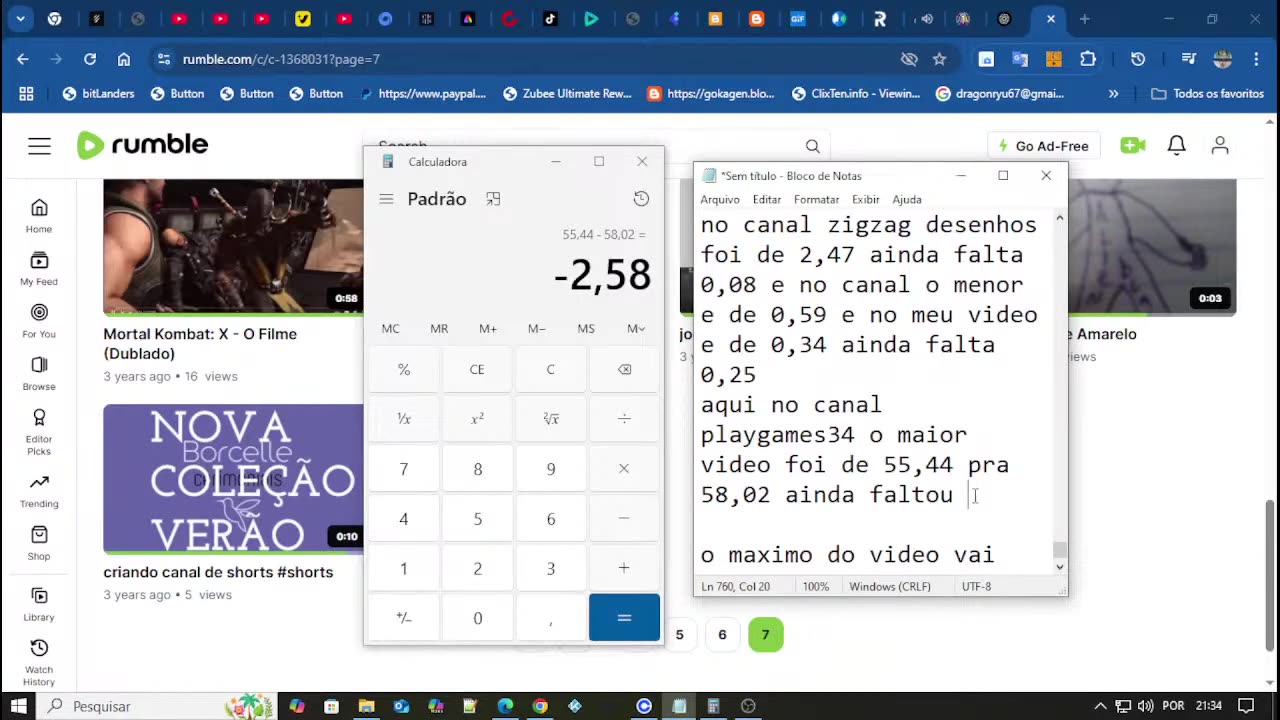Open Calculator history panel
Image resolution: width=1280 pixels, height=720 pixels.
641,199
